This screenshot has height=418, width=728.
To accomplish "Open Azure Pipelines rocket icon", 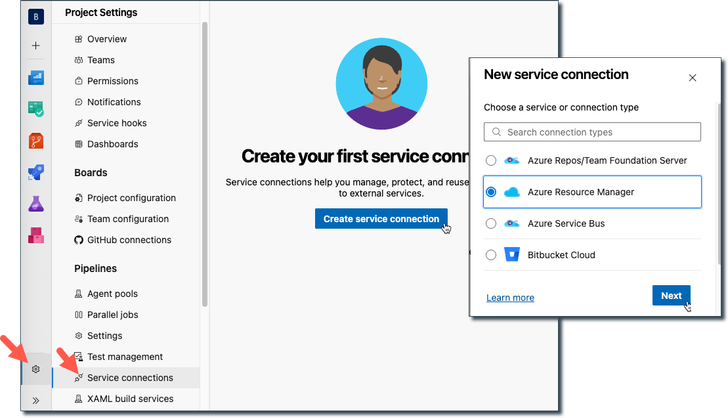I will (x=36, y=173).
